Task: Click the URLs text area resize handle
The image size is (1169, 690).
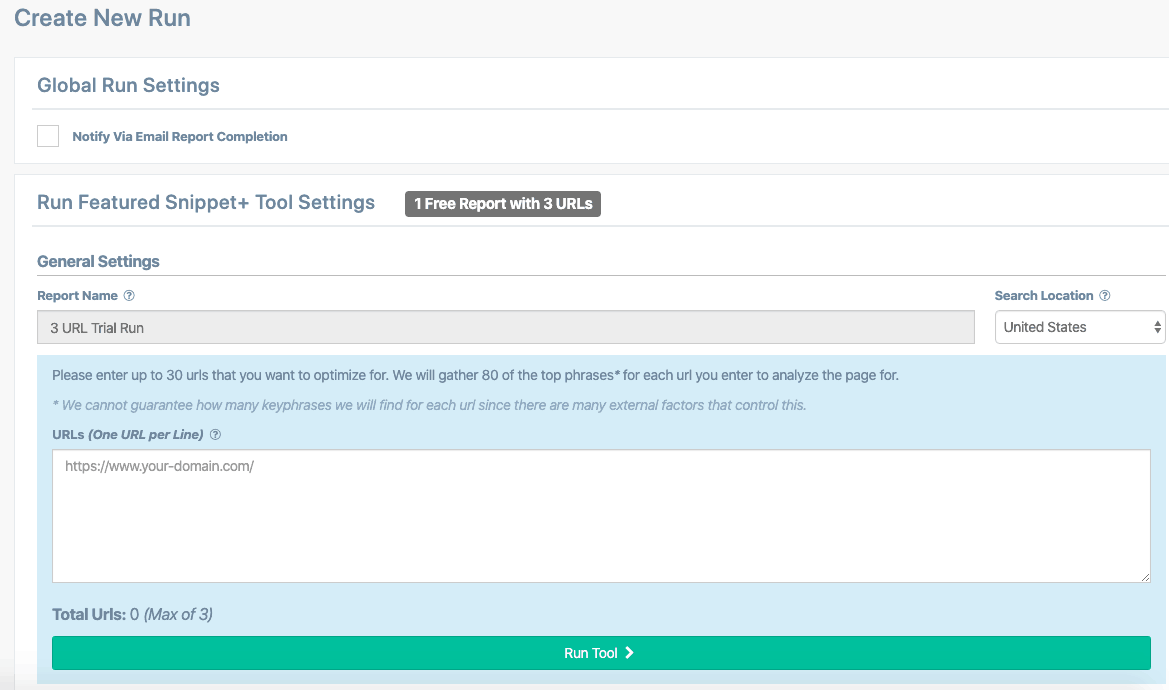Action: [1145, 577]
